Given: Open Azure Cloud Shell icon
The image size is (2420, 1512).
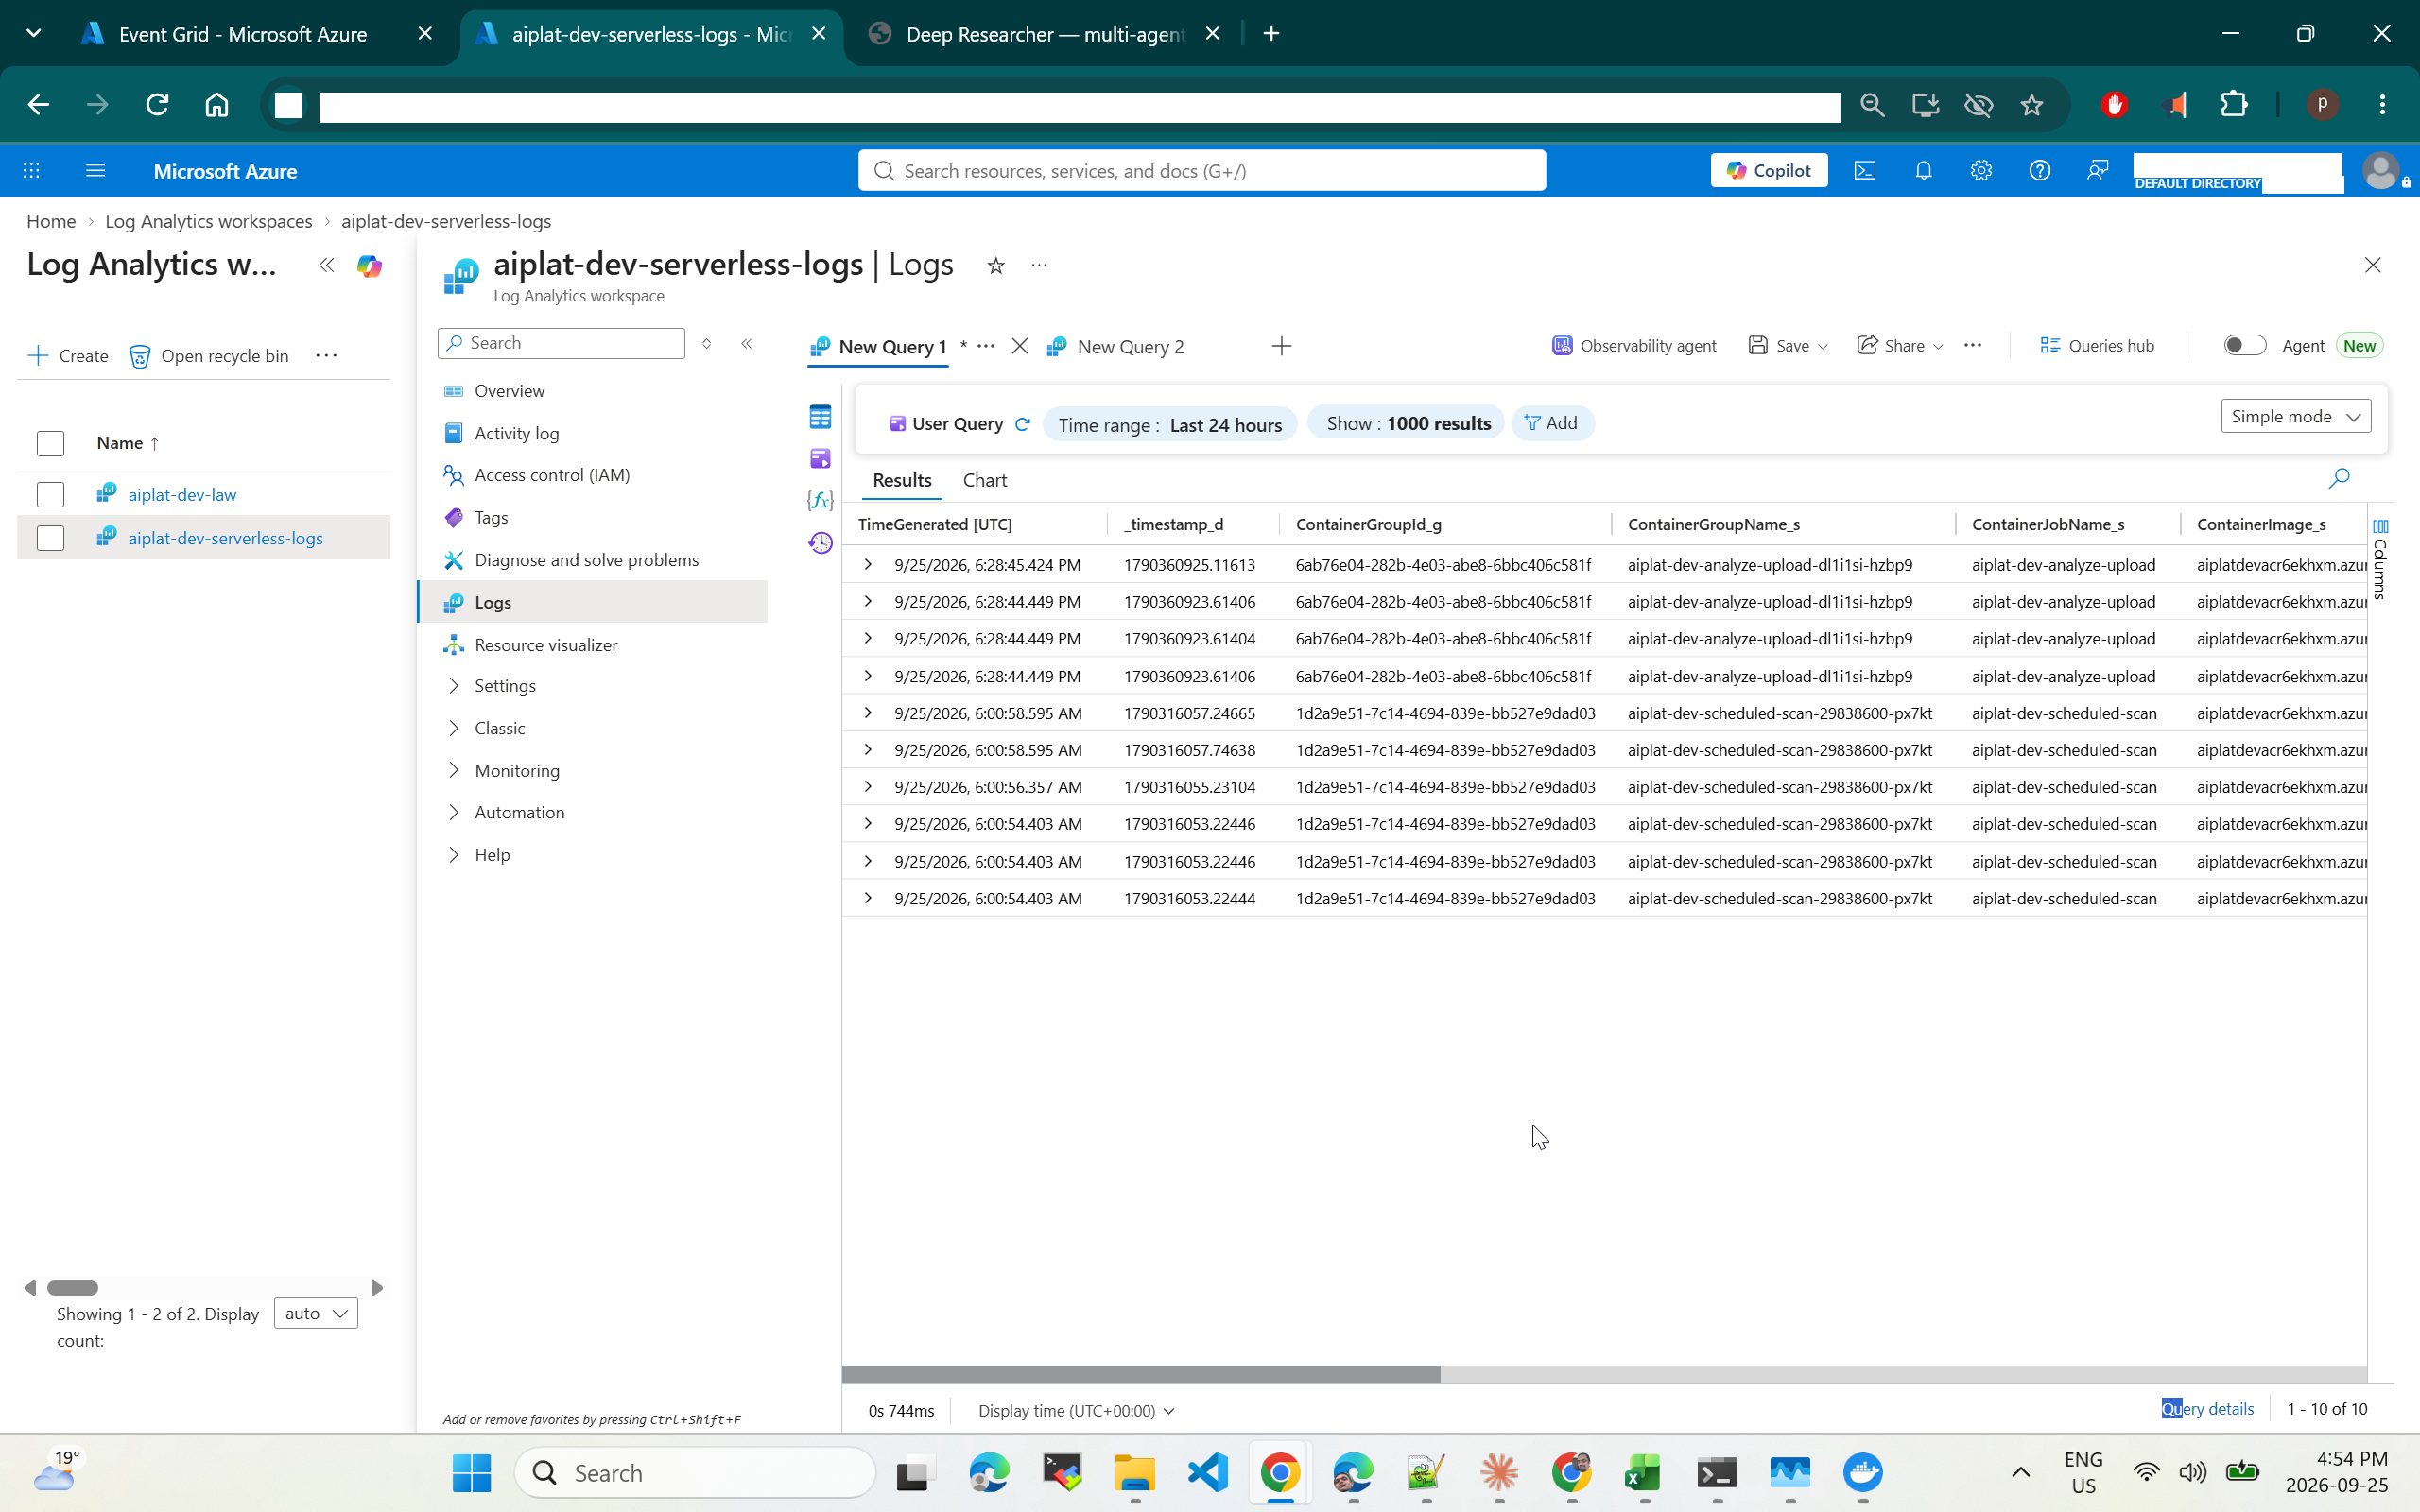Looking at the screenshot, I should click(x=1865, y=171).
